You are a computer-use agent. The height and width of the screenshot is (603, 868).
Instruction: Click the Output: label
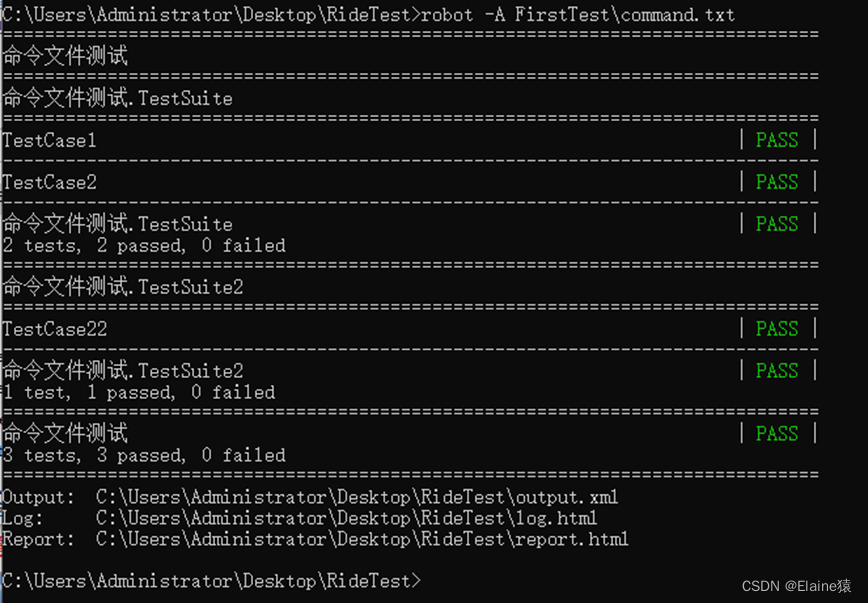click(38, 497)
